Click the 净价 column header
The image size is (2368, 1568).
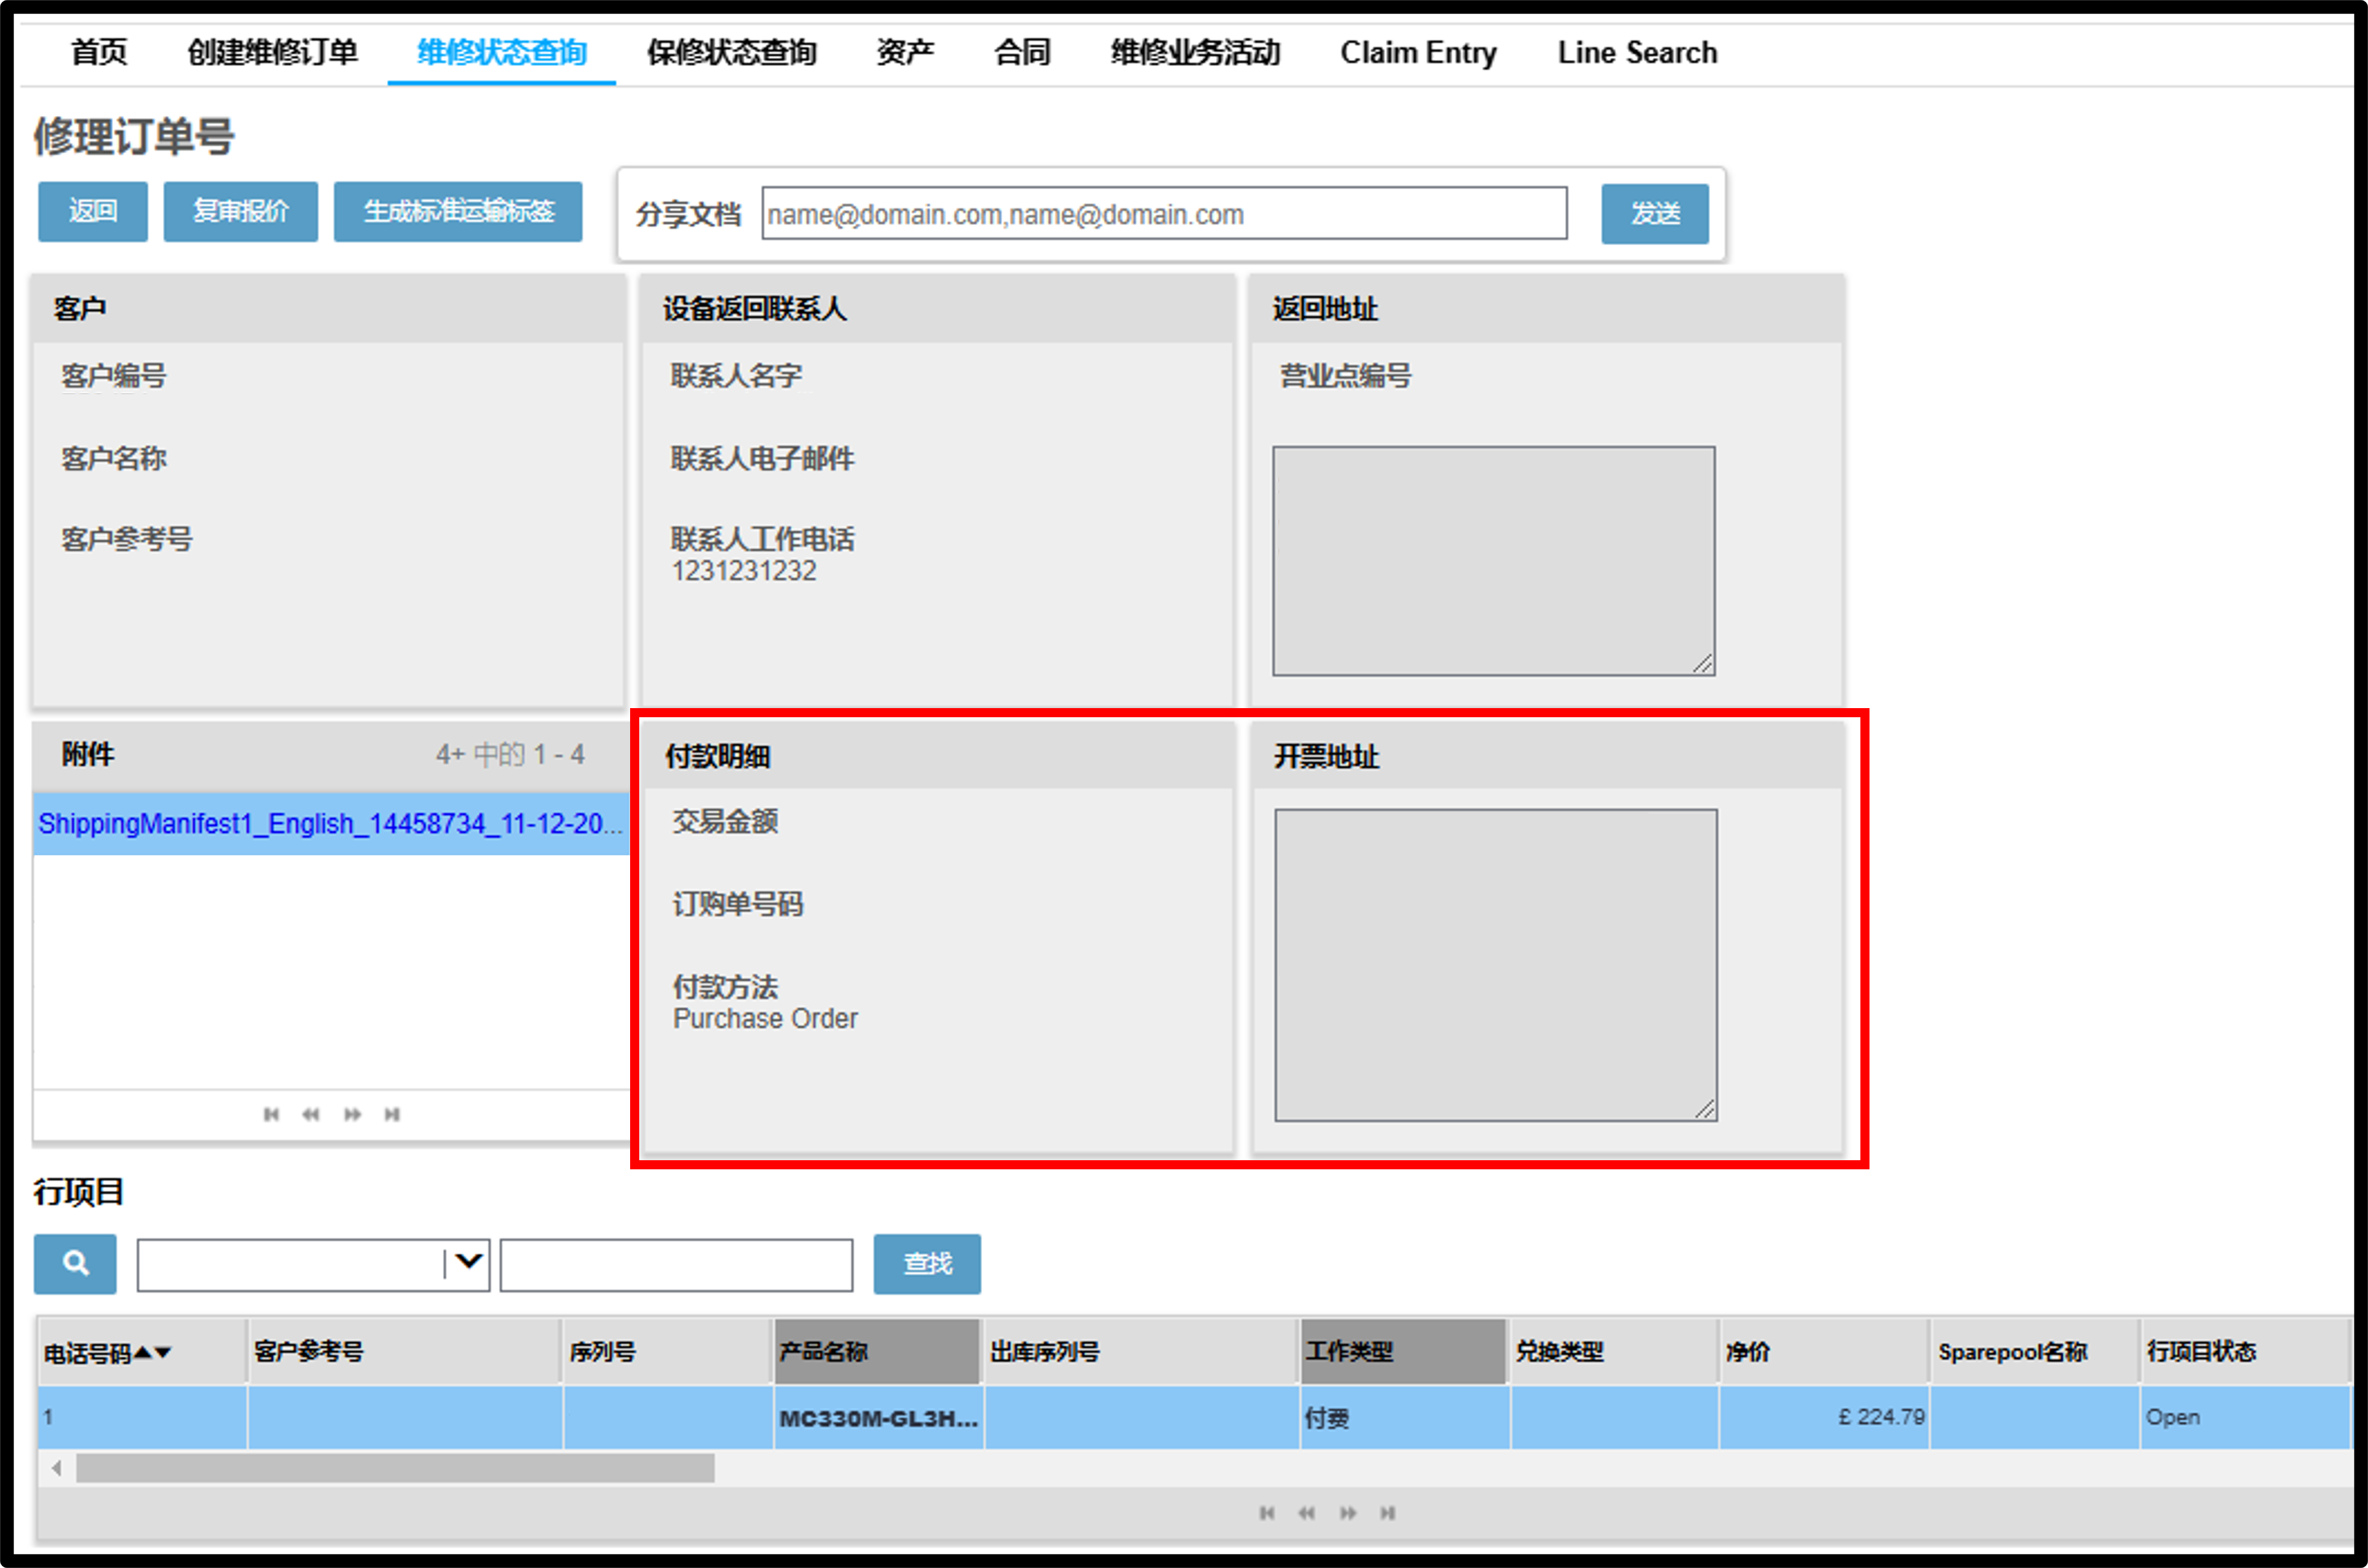[1824, 1352]
